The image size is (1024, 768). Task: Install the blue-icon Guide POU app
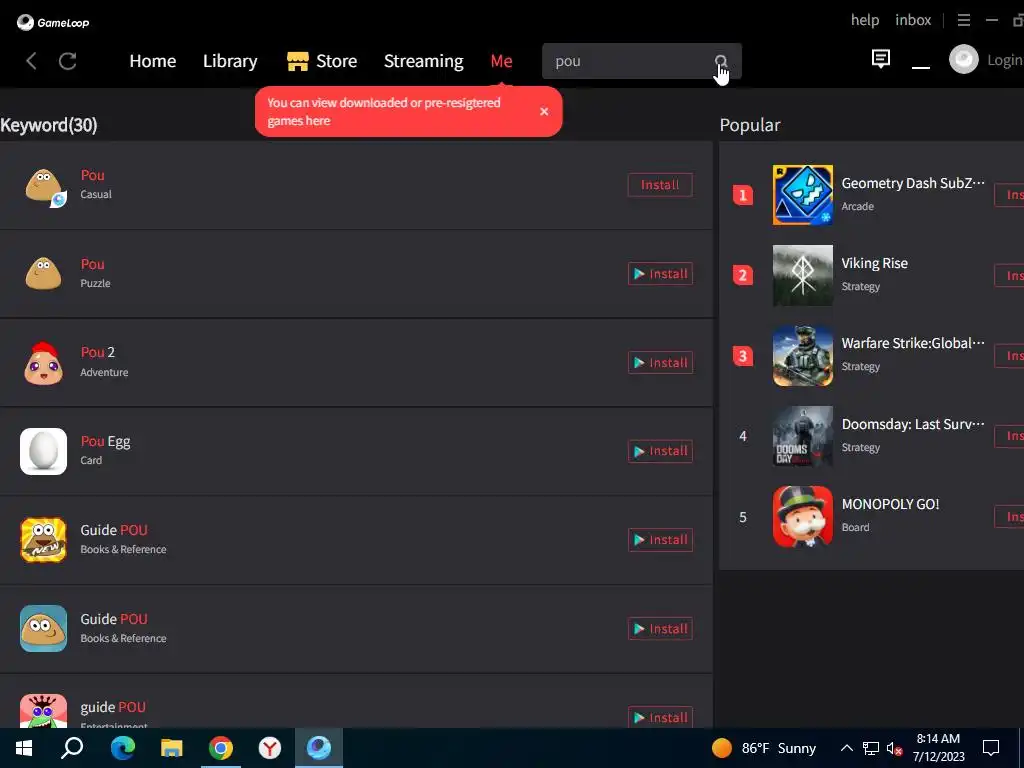[660, 629]
